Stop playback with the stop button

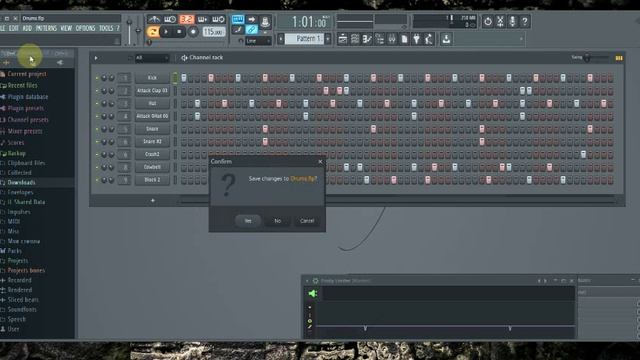179,32
